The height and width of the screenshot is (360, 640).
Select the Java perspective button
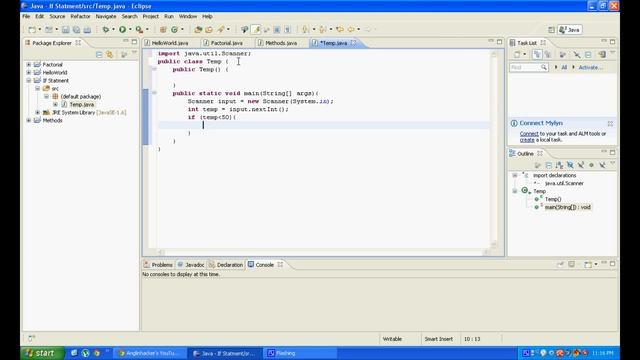[570, 30]
